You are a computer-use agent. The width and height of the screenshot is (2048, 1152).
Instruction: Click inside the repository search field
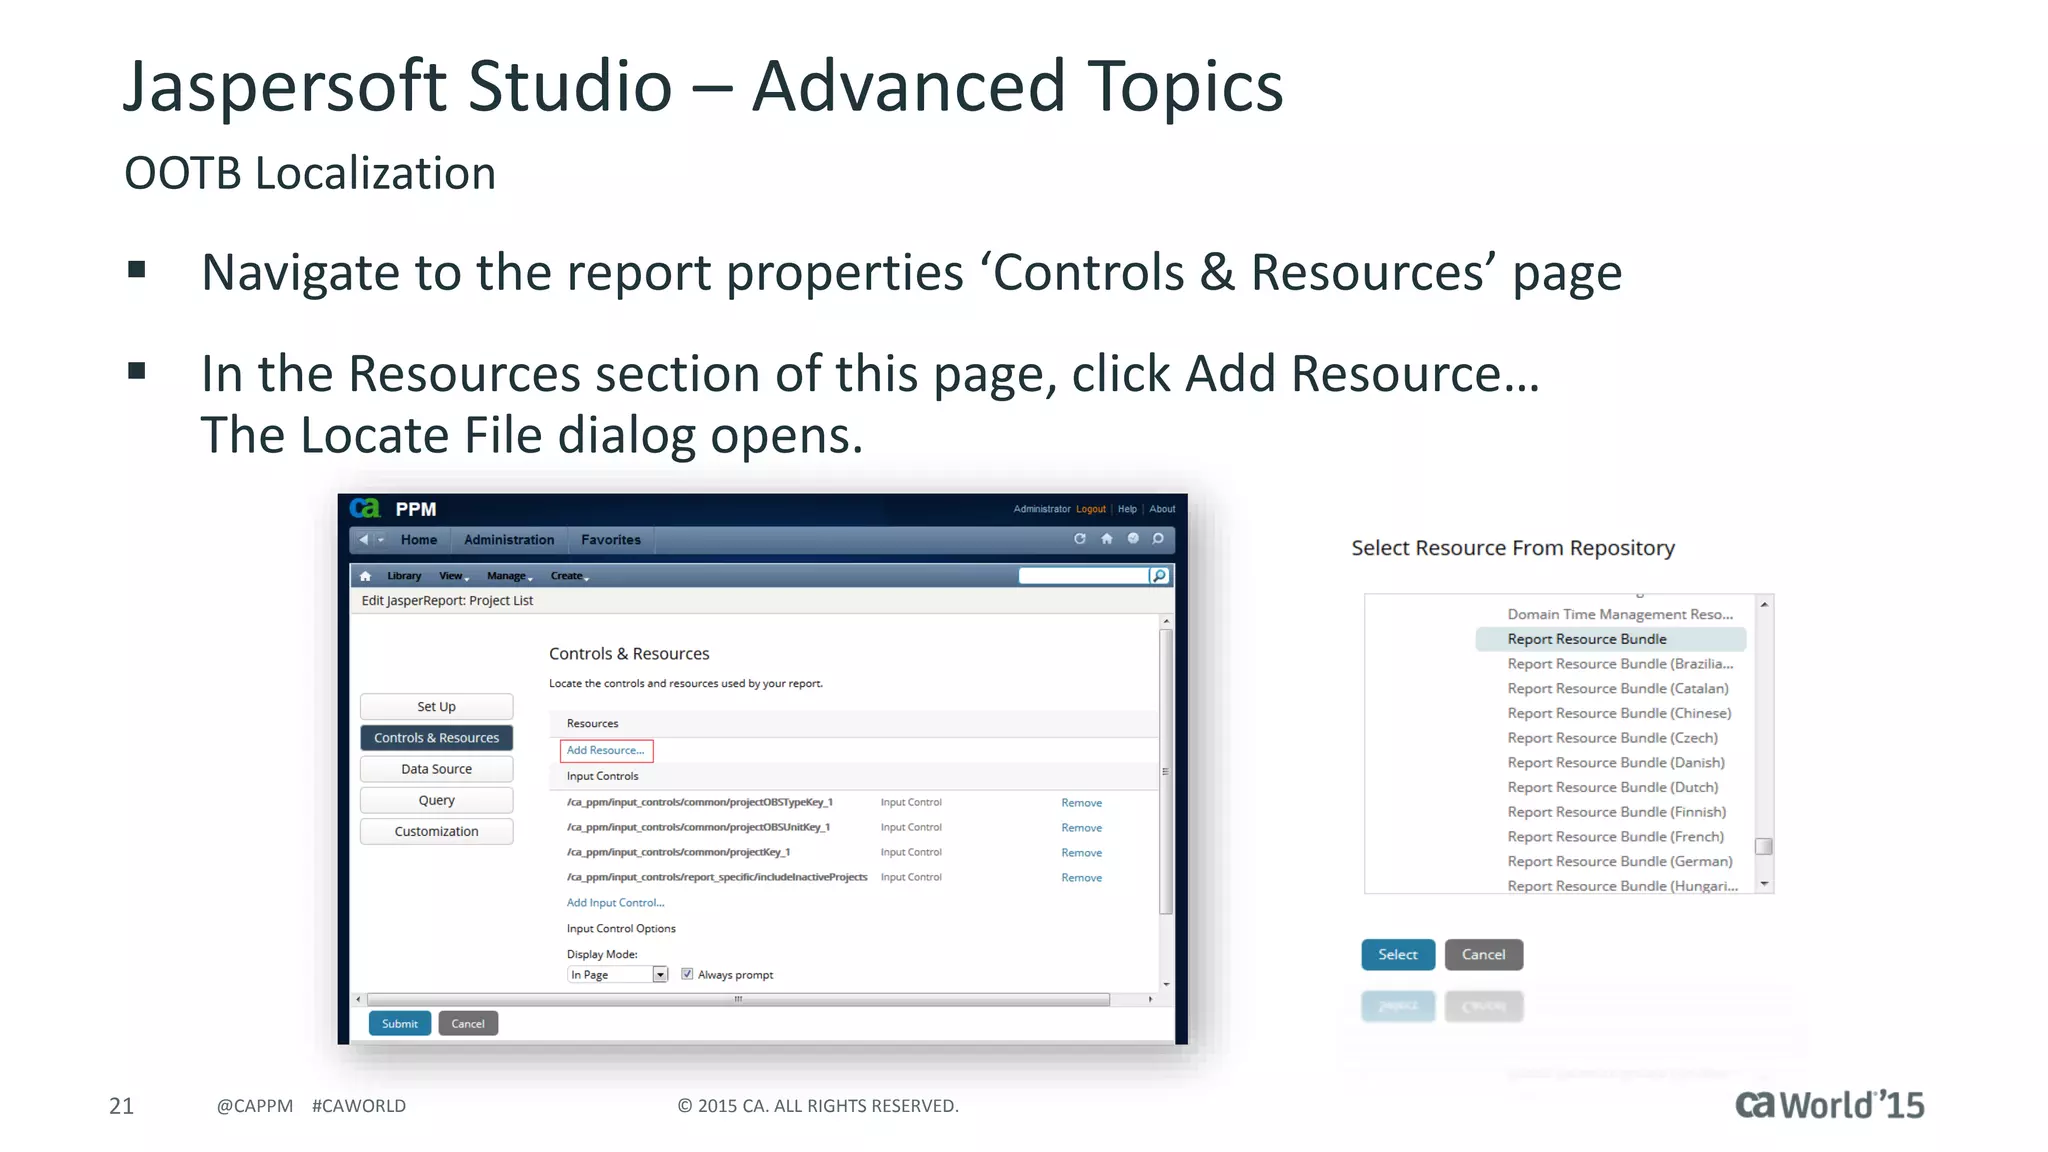1084,576
